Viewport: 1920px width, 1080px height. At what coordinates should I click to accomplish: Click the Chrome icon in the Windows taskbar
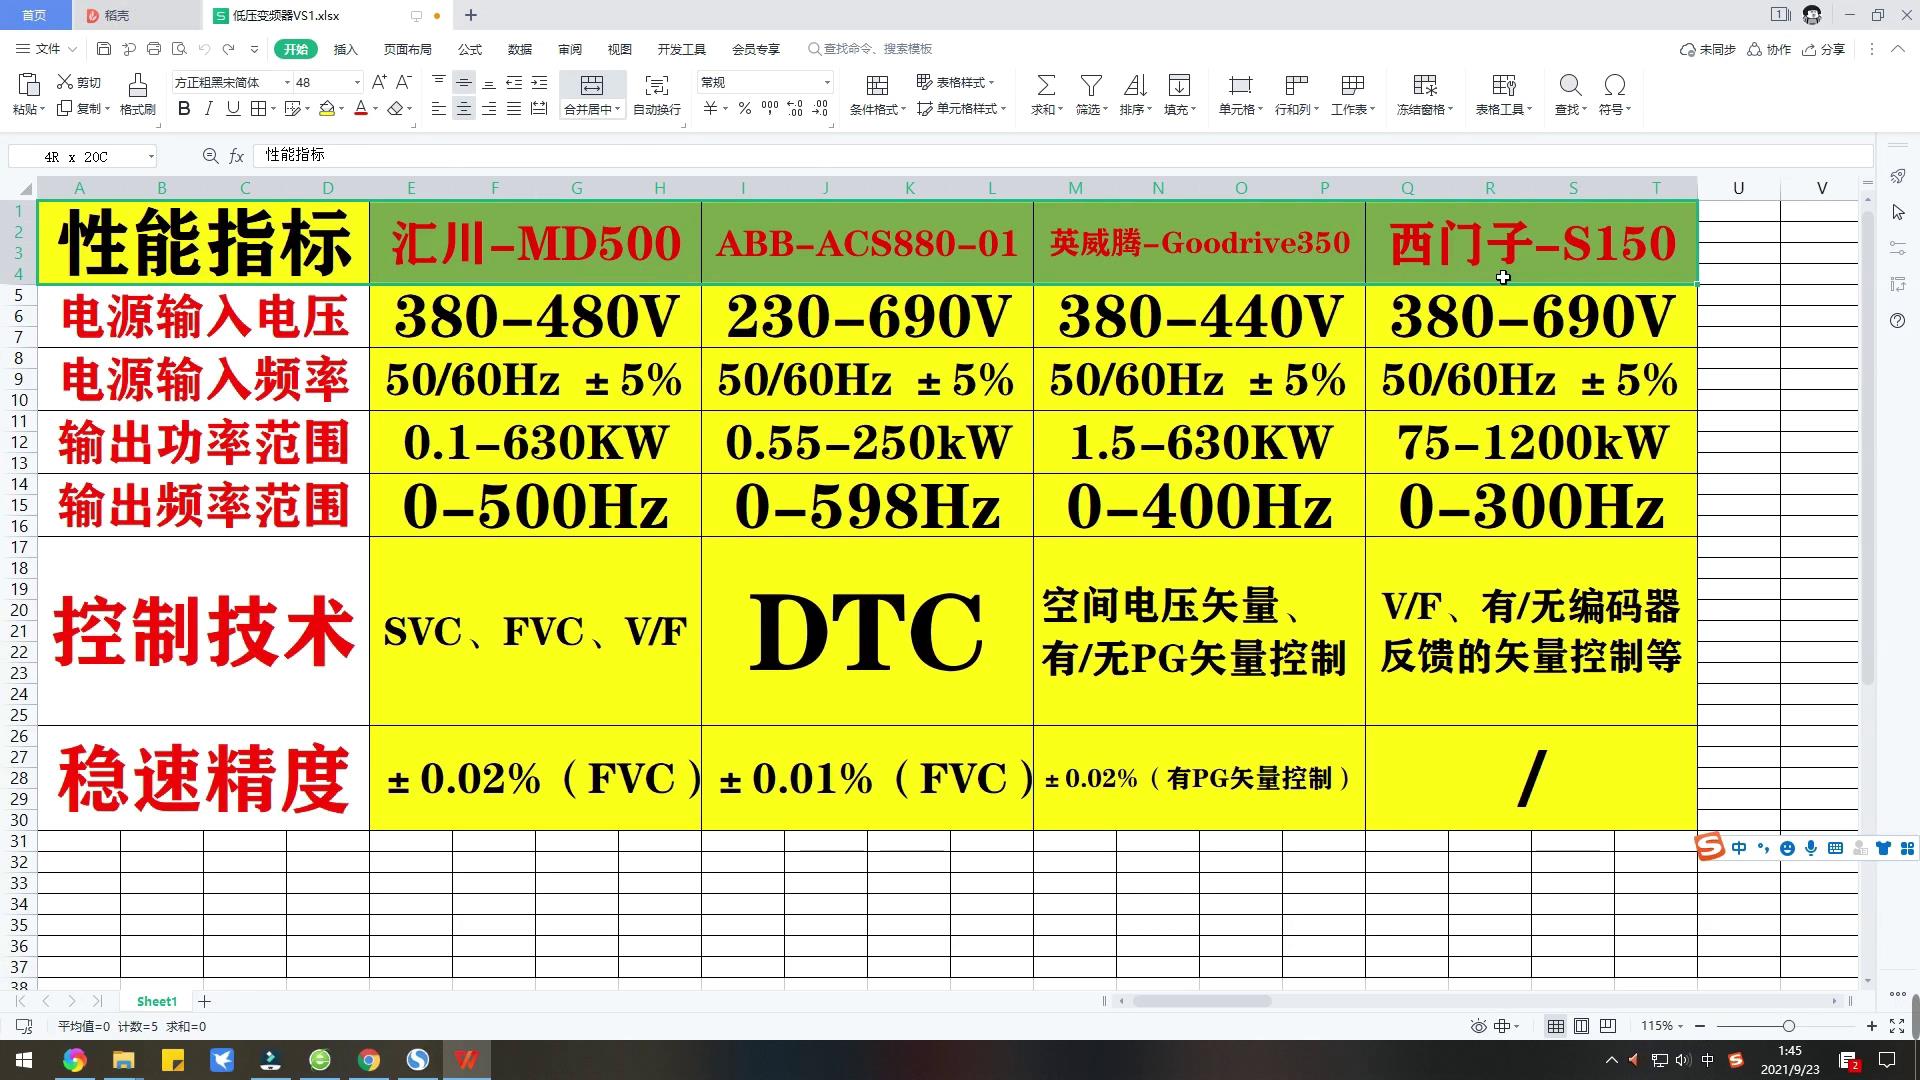(369, 1060)
